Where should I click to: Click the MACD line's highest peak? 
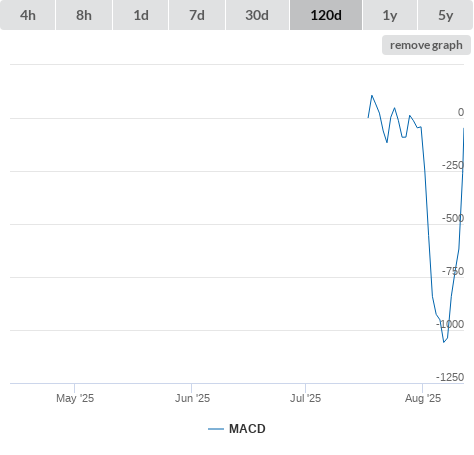click(372, 96)
